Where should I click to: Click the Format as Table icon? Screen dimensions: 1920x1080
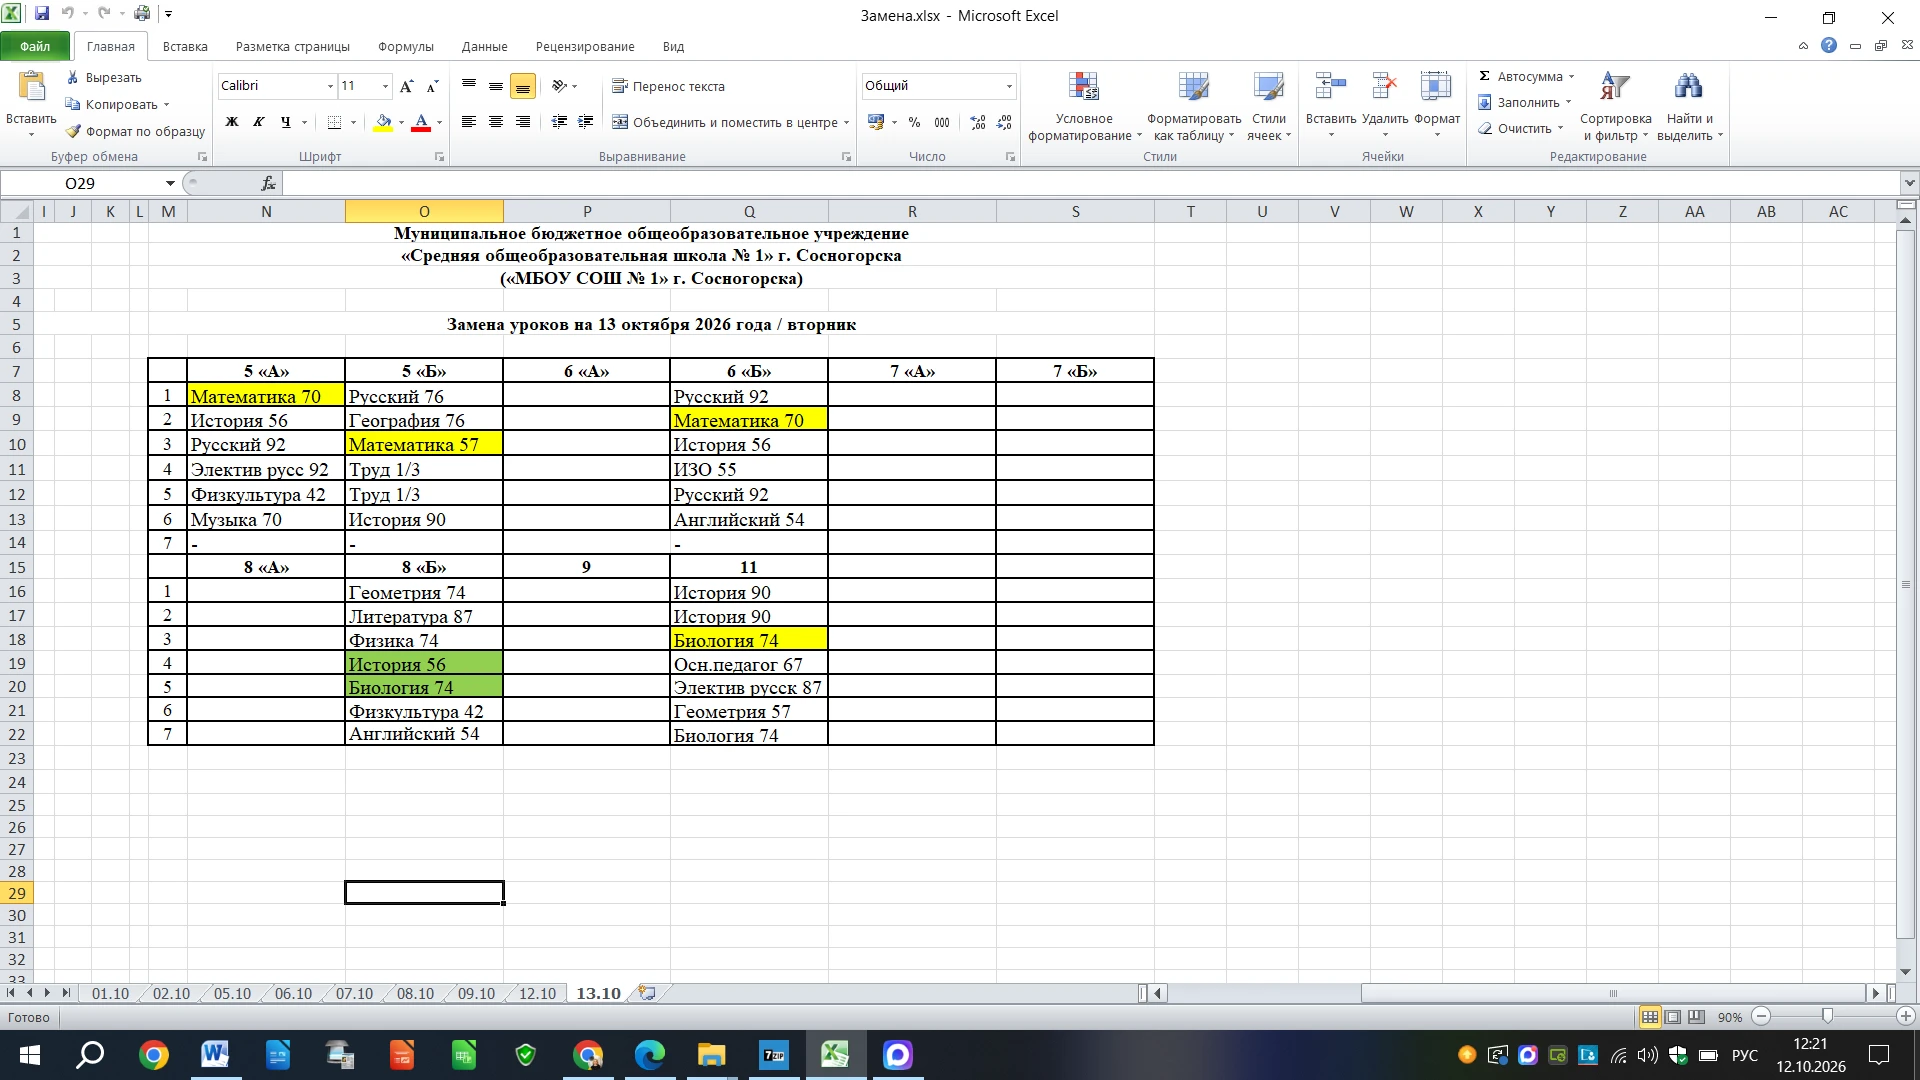[1194, 88]
